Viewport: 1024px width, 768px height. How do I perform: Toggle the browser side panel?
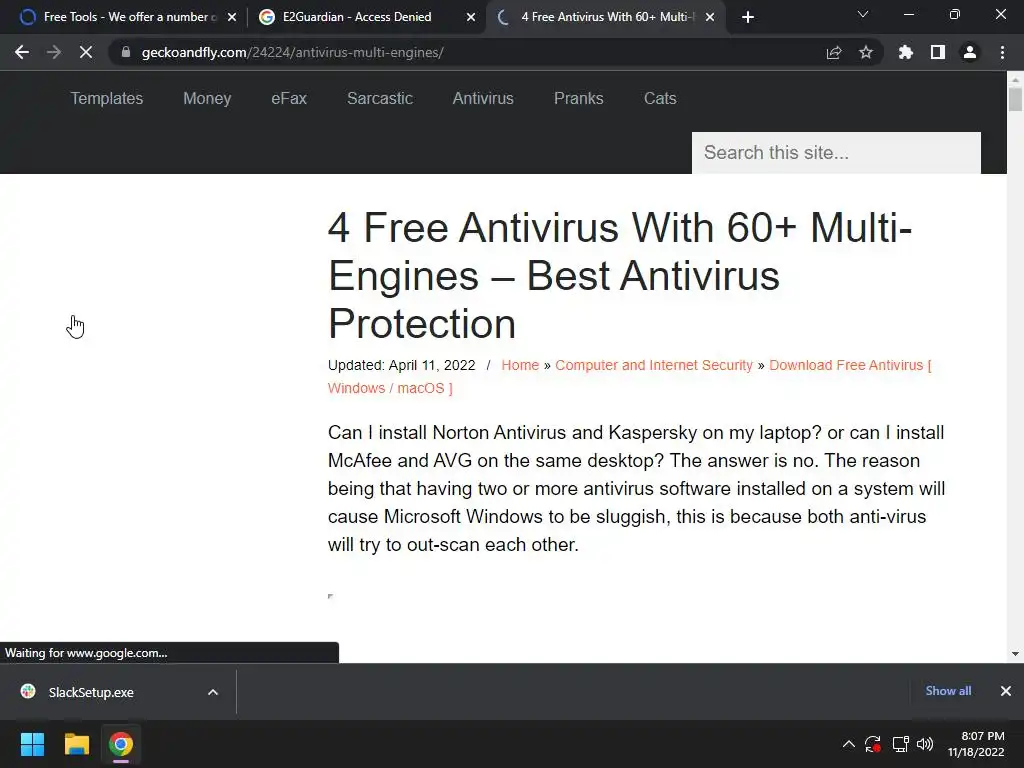[938, 52]
